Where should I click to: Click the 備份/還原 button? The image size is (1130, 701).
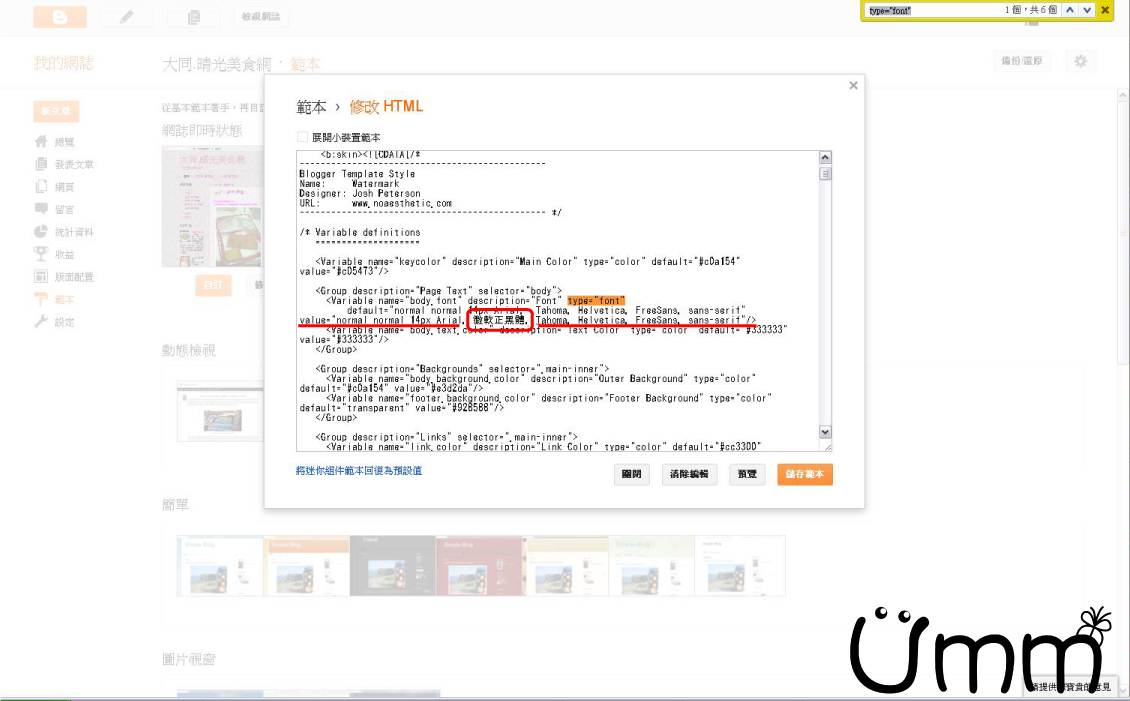point(1021,61)
